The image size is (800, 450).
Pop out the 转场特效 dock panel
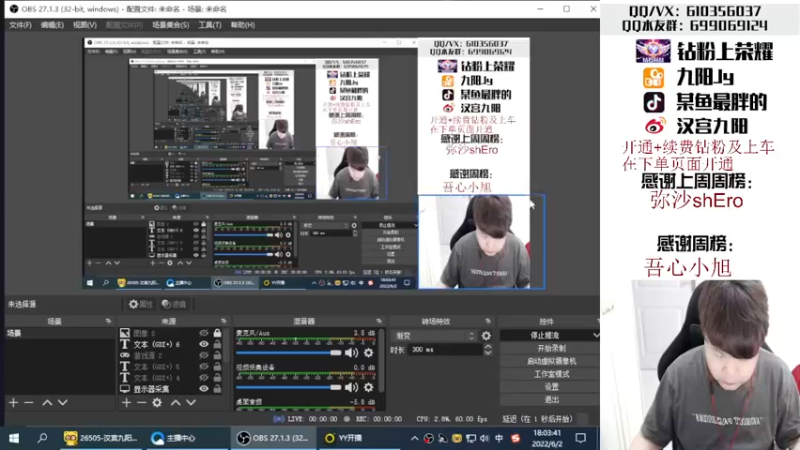[x=488, y=321]
